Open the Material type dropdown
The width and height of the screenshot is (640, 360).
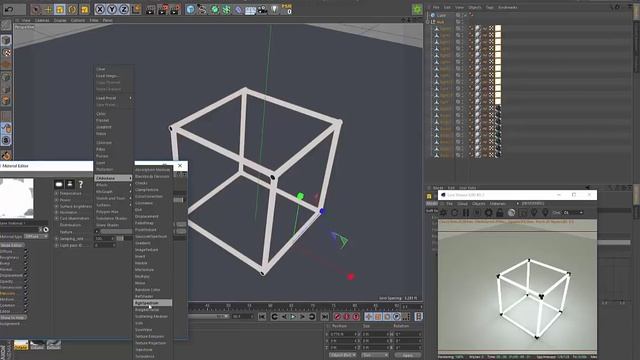click(x=36, y=236)
